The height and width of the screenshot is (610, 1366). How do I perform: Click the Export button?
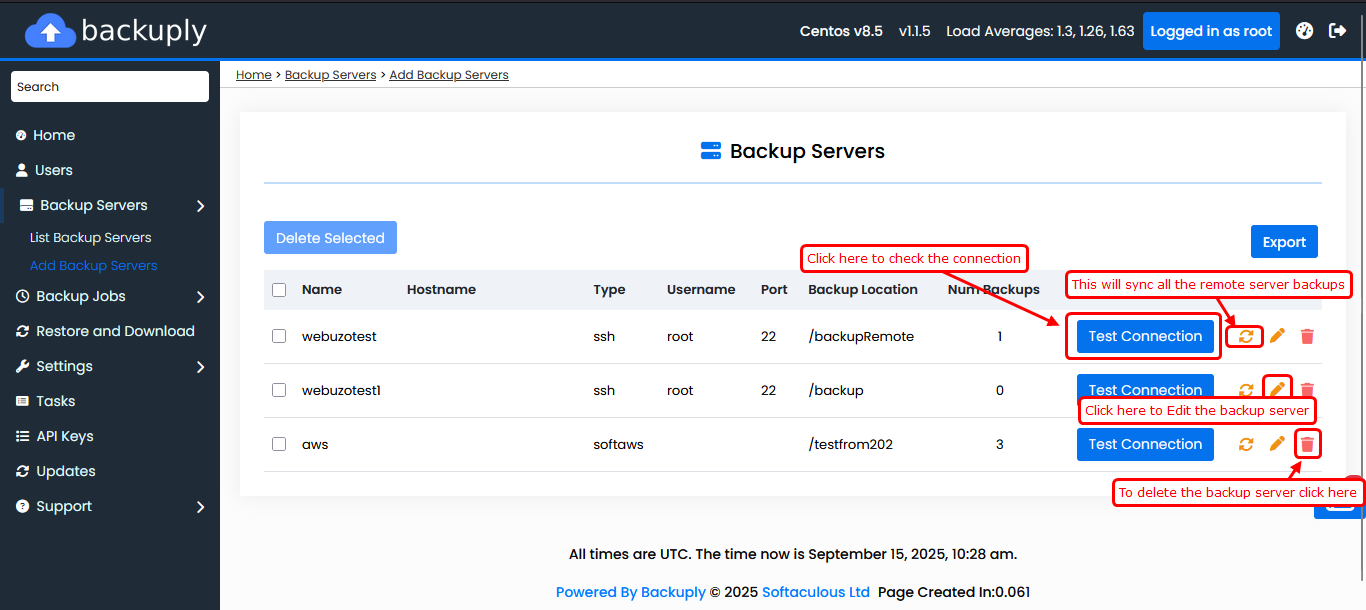click(x=1284, y=242)
